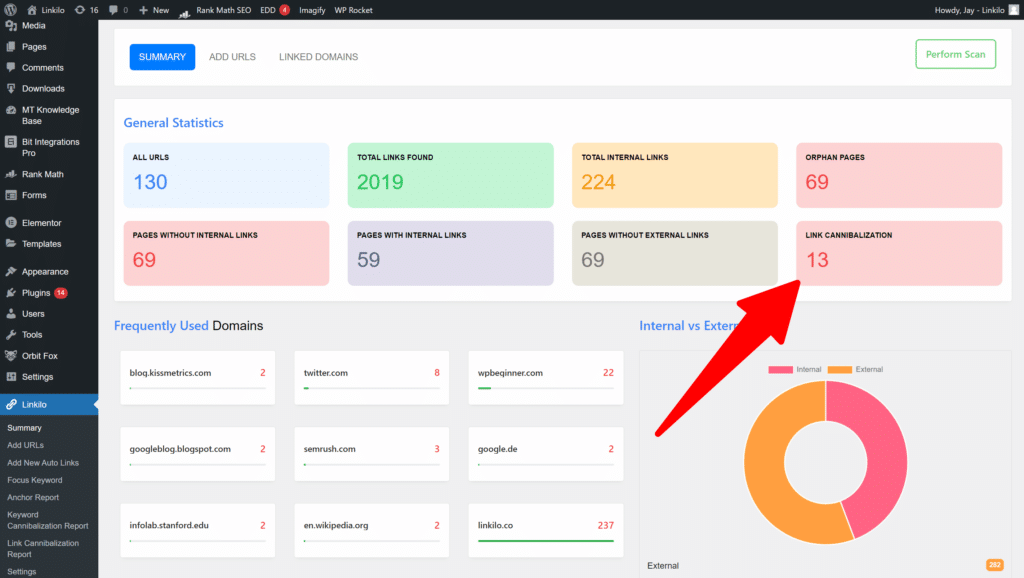The height and width of the screenshot is (578, 1024).
Task: Click the Plugins update badge showing 14
Action: [x=61, y=293]
